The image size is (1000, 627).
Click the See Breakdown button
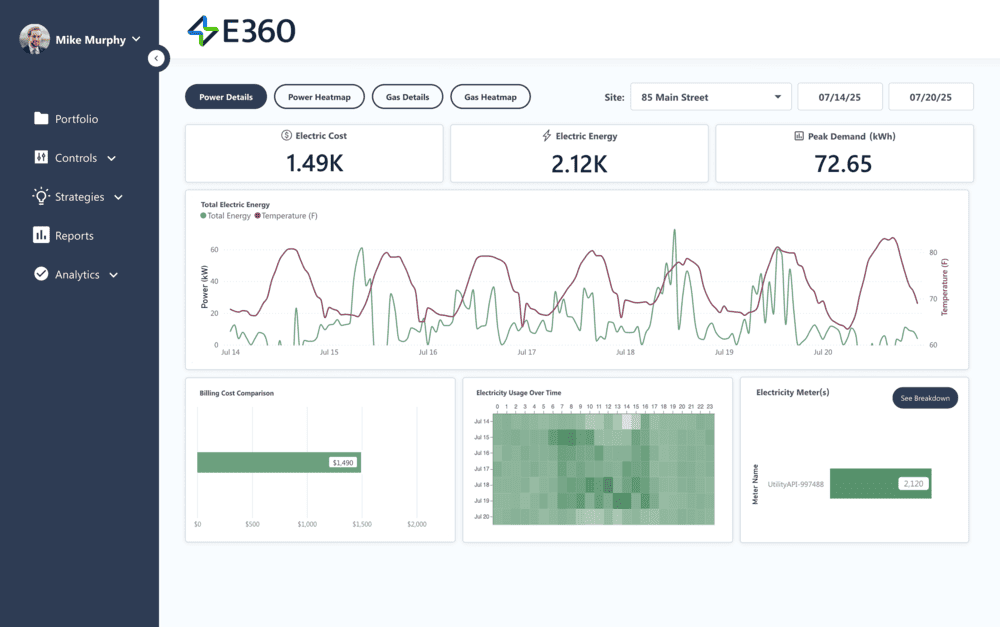click(x=924, y=397)
